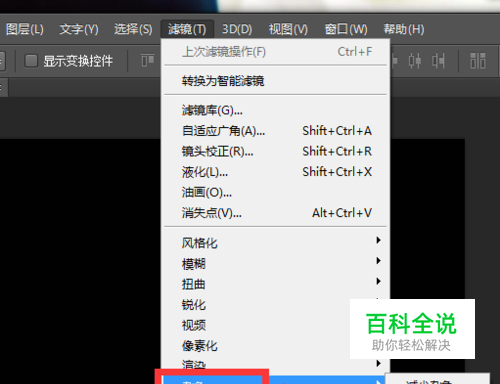Click the 滤镜(T) menu

tap(187, 29)
